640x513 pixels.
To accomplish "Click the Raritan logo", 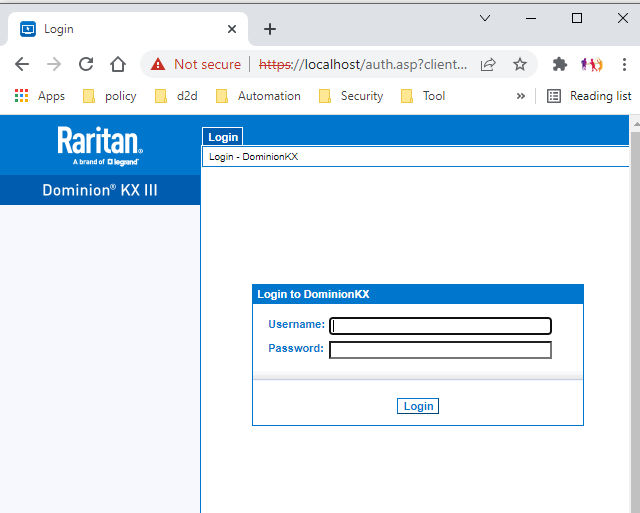I will pos(100,145).
